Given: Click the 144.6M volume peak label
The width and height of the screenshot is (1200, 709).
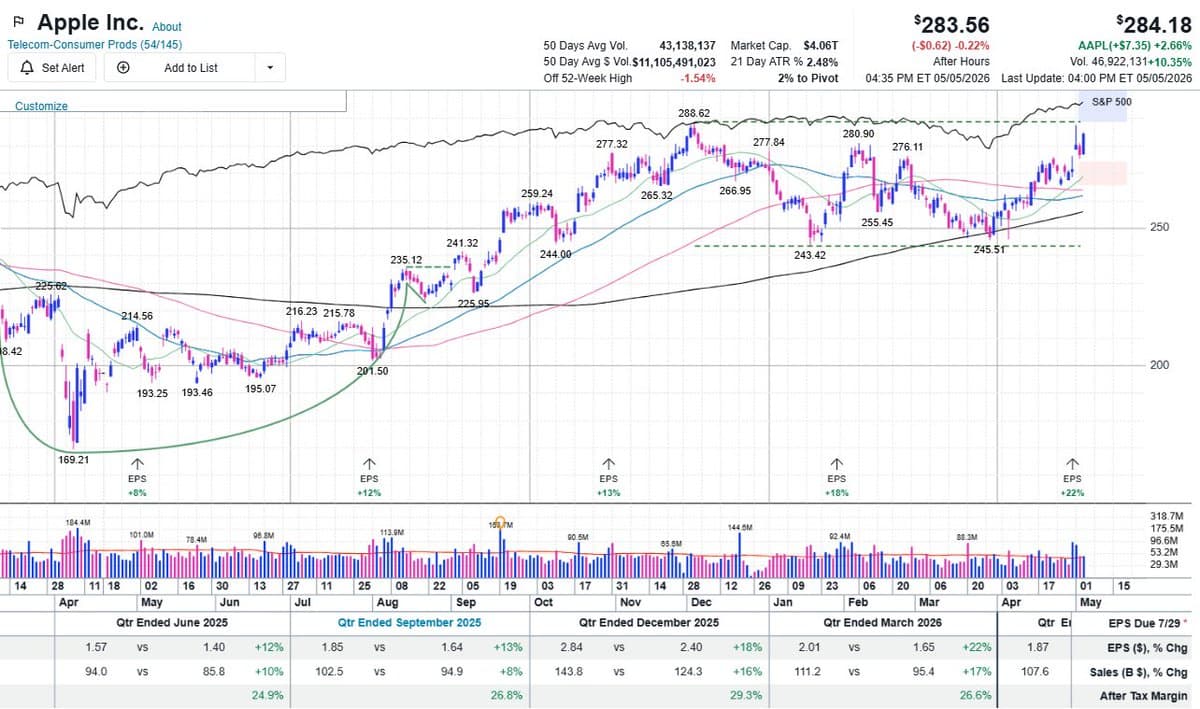Looking at the screenshot, I should pyautogui.click(x=740, y=526).
